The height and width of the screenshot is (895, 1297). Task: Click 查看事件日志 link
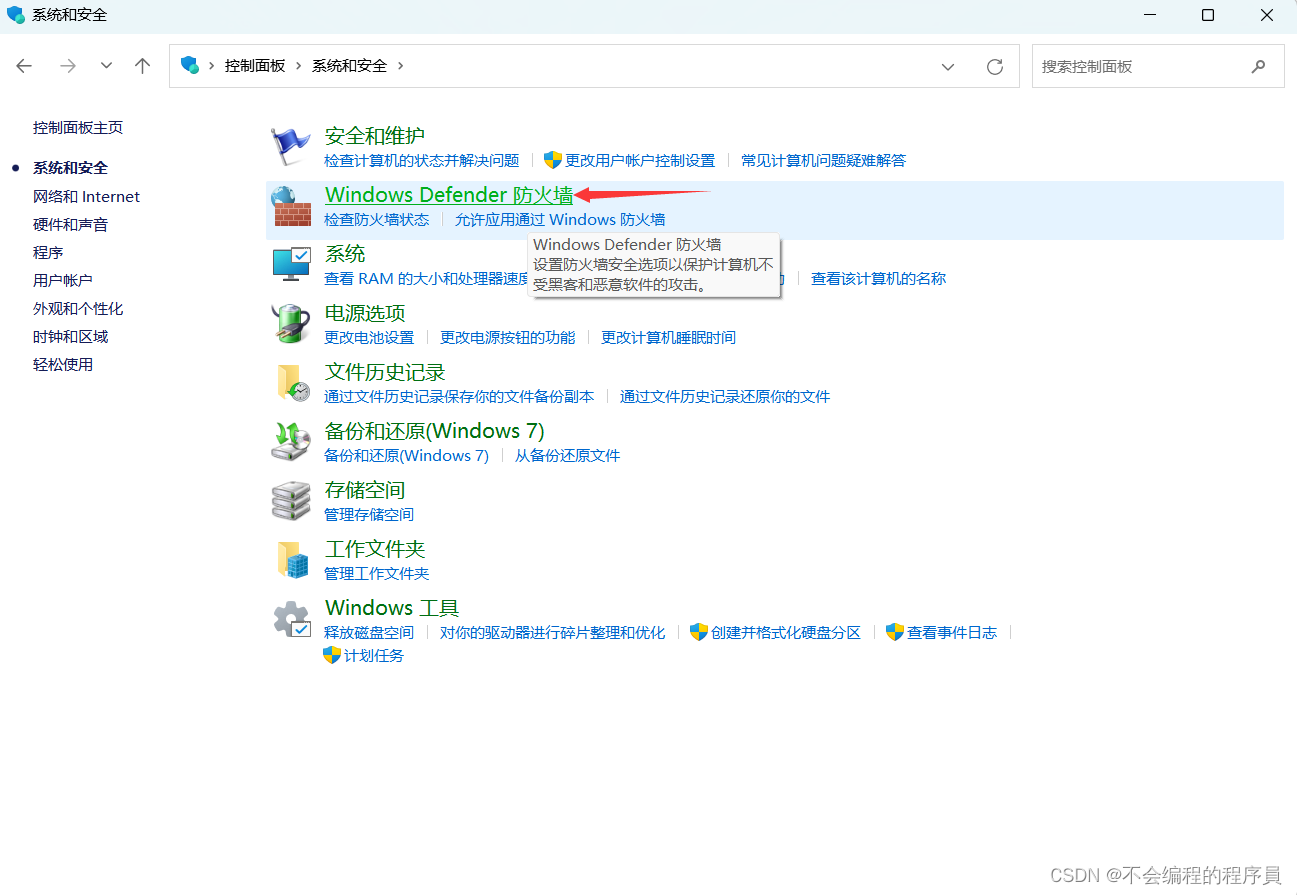pos(952,633)
